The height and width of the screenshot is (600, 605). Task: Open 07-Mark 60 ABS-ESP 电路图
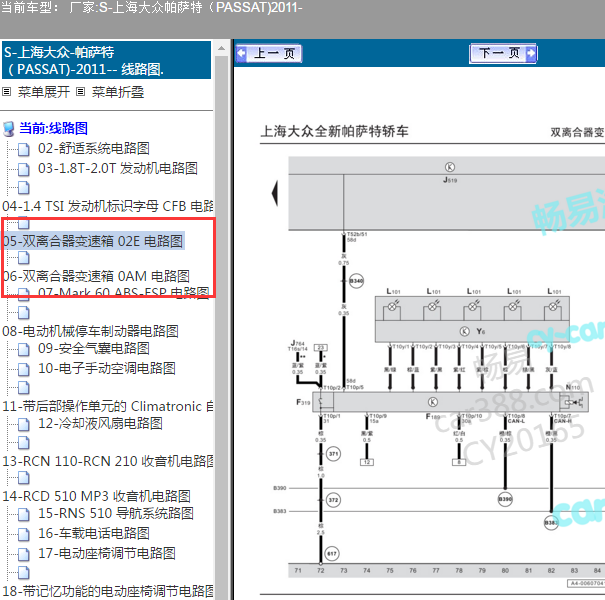pos(123,292)
